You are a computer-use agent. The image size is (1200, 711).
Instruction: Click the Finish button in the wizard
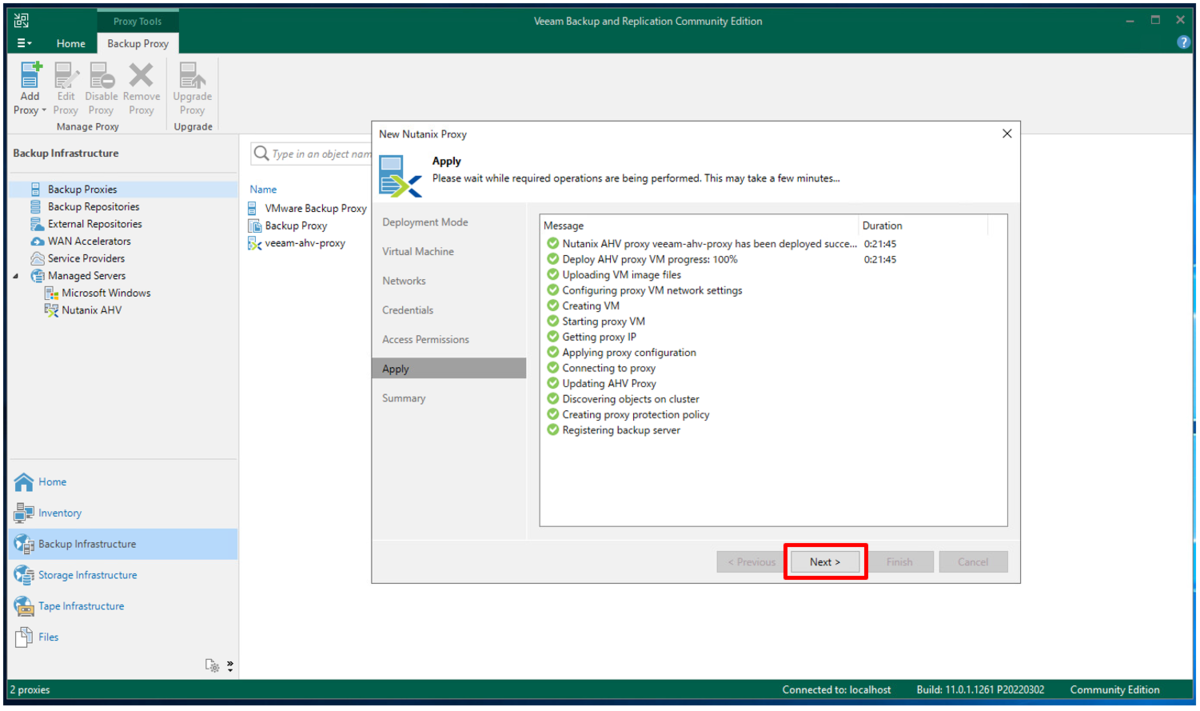(899, 562)
